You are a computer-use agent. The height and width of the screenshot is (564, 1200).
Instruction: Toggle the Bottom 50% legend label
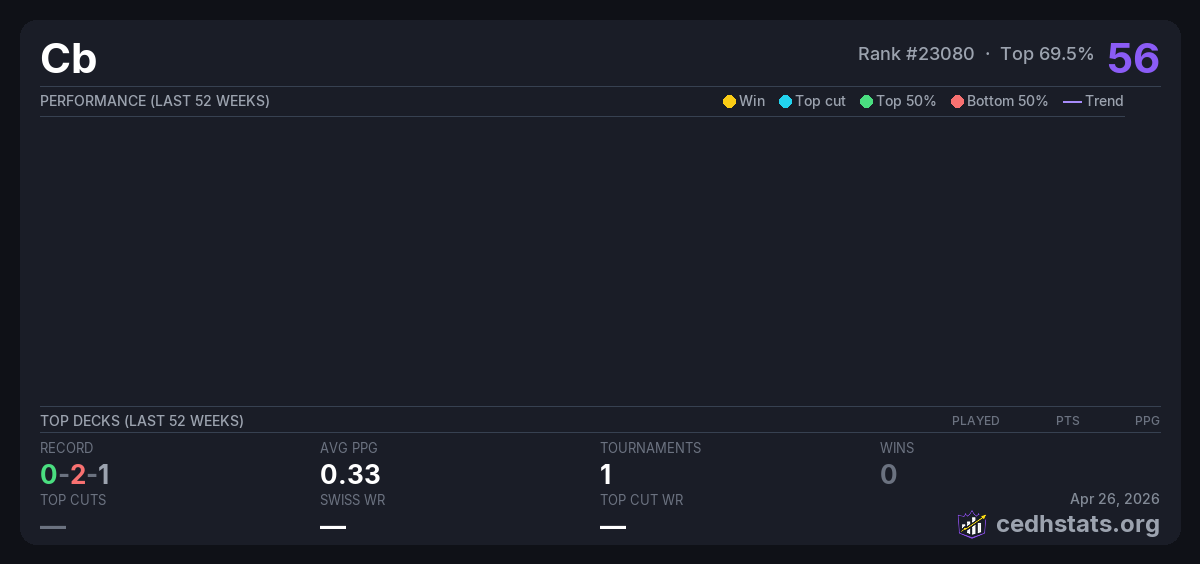click(1007, 101)
